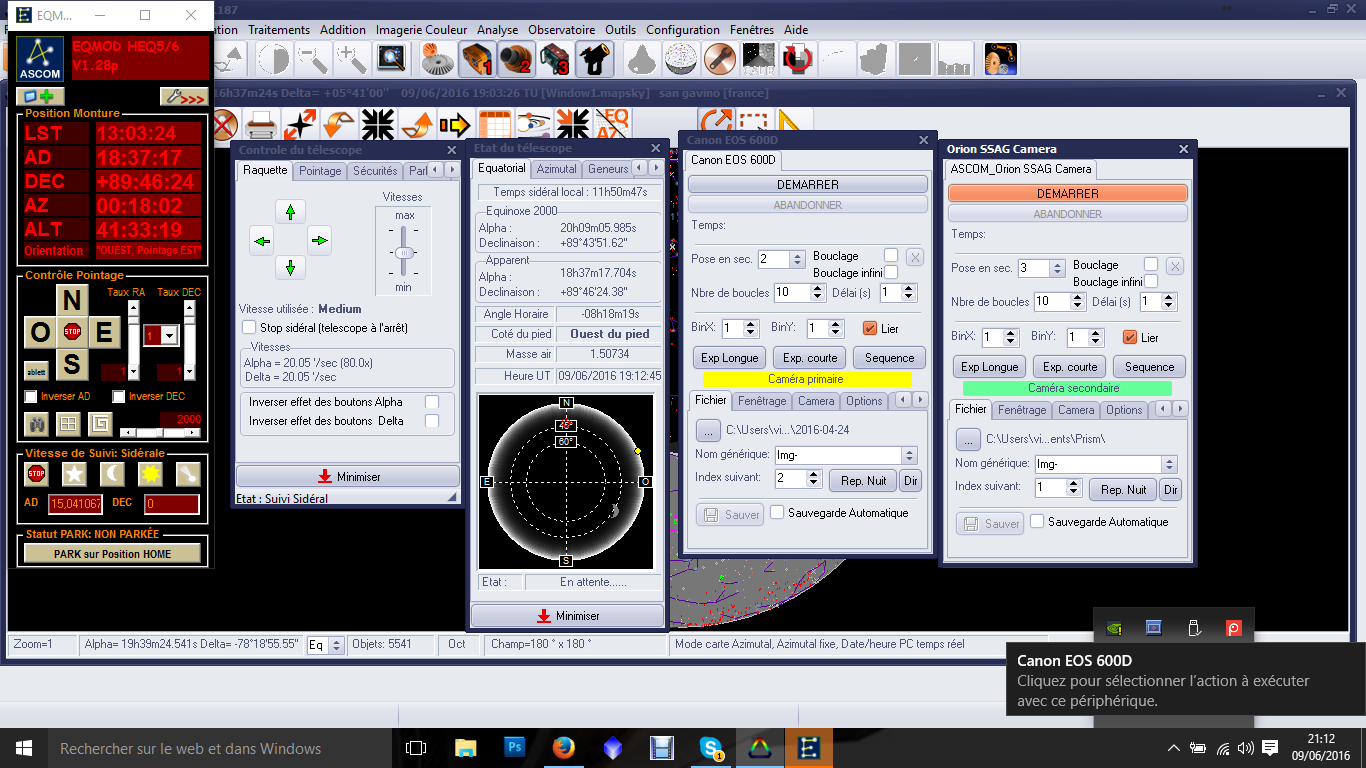Click the North slew button in EQMOD

coord(71,300)
